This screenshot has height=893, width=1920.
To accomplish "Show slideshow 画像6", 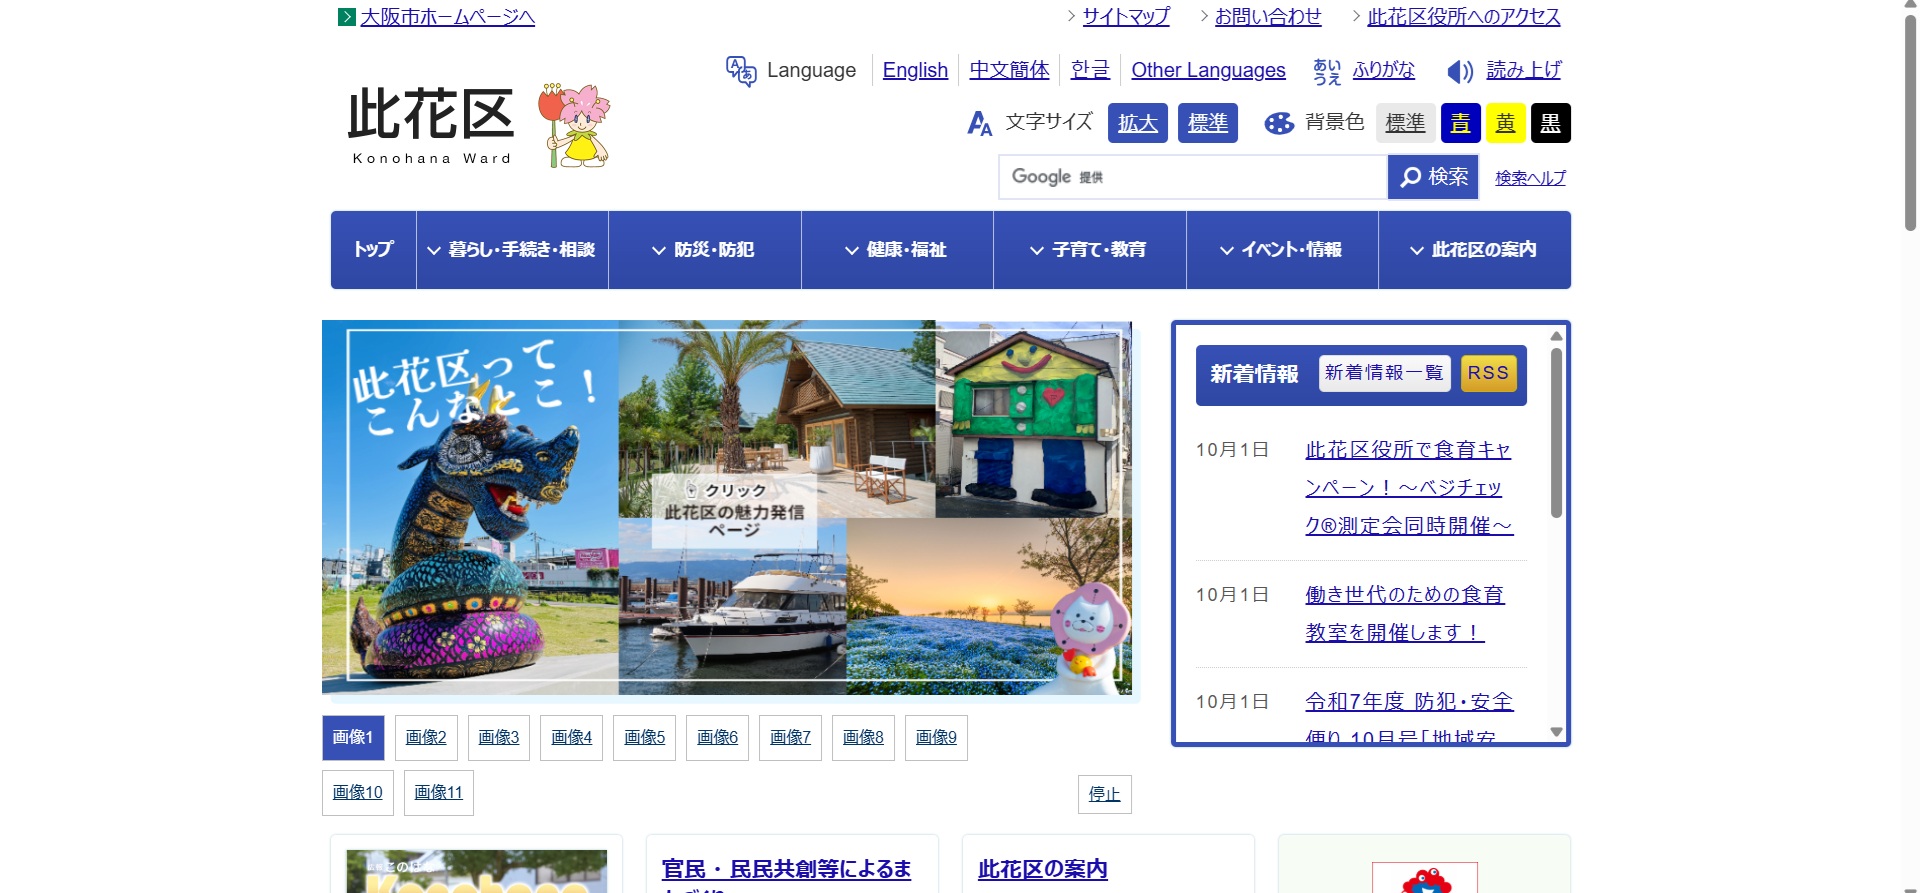I will click(718, 738).
